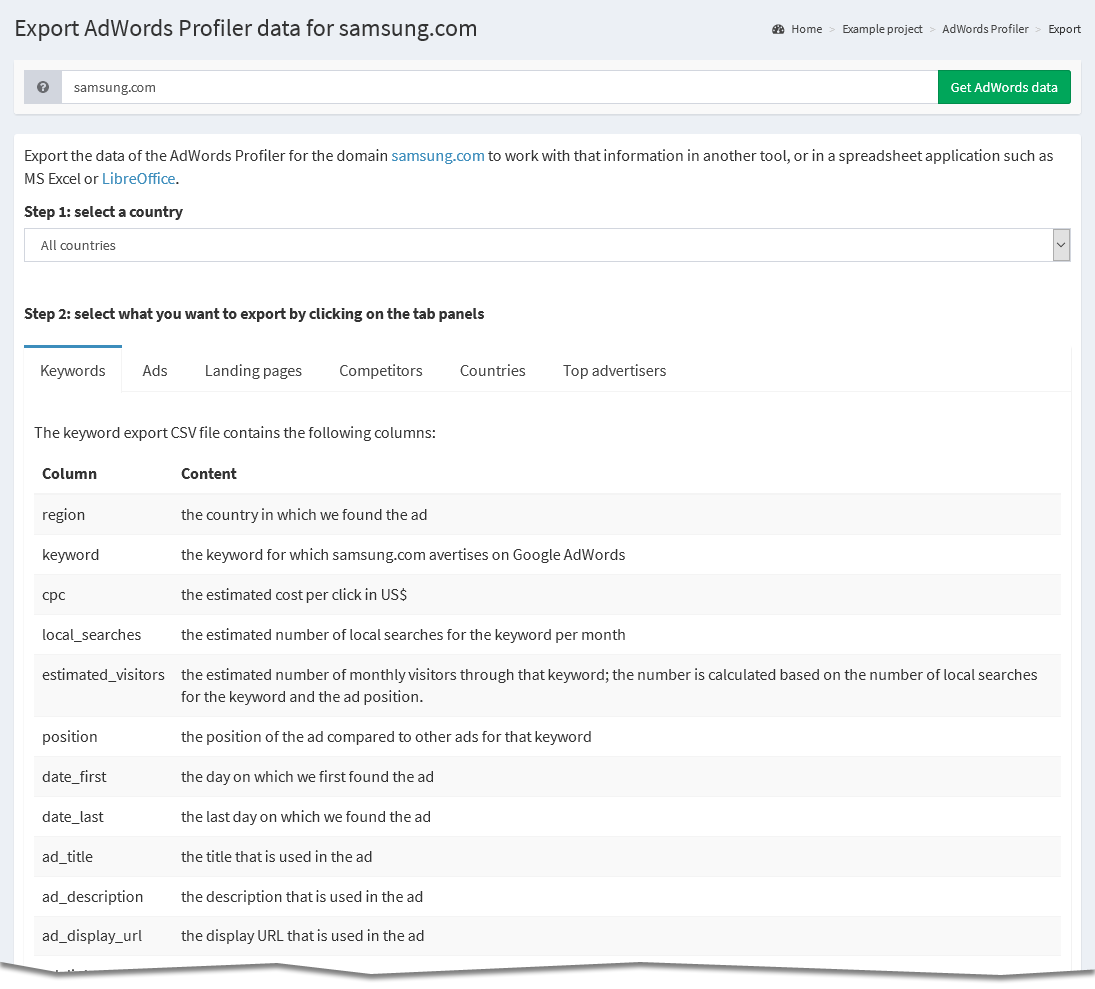Switch to the Ads tab

click(x=154, y=370)
